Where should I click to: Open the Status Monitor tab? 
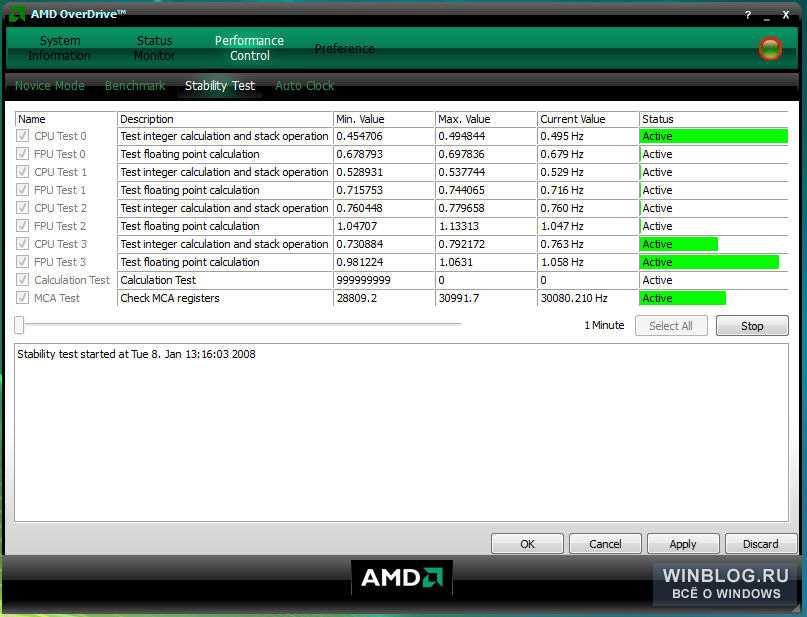click(x=154, y=48)
